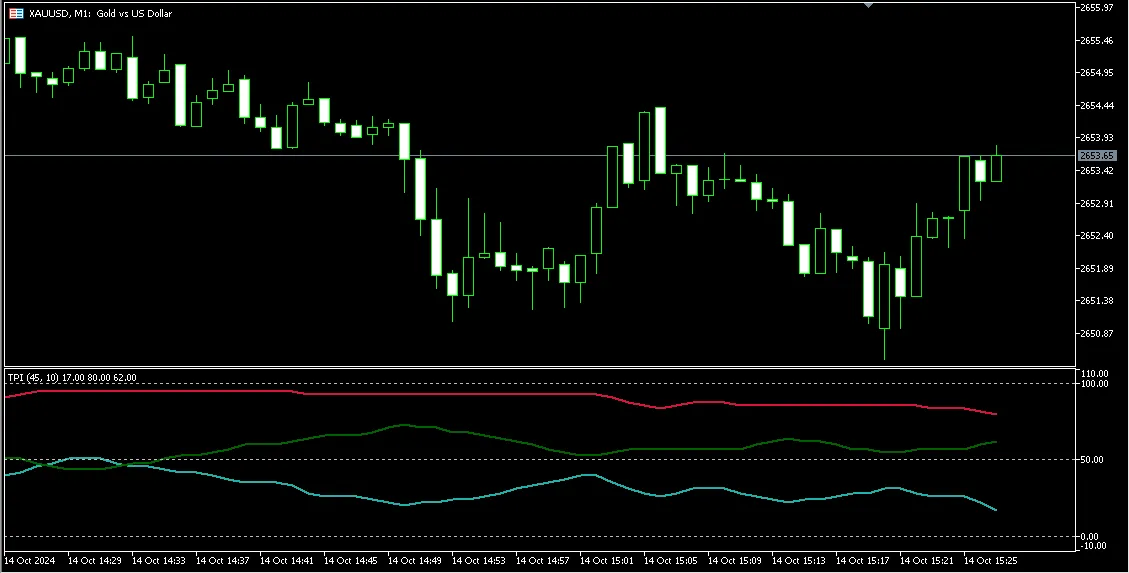Click the '14 Oct 14:45' time label
The image size is (1129, 573).
pos(351,560)
